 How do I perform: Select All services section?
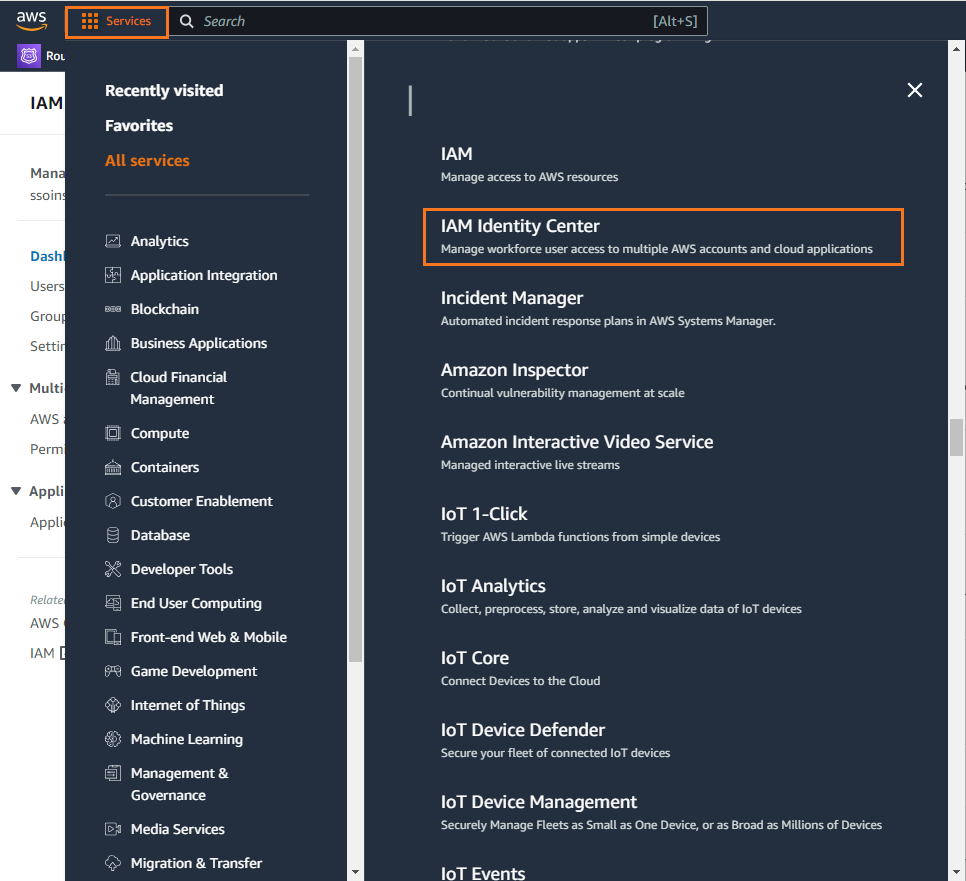pos(147,161)
